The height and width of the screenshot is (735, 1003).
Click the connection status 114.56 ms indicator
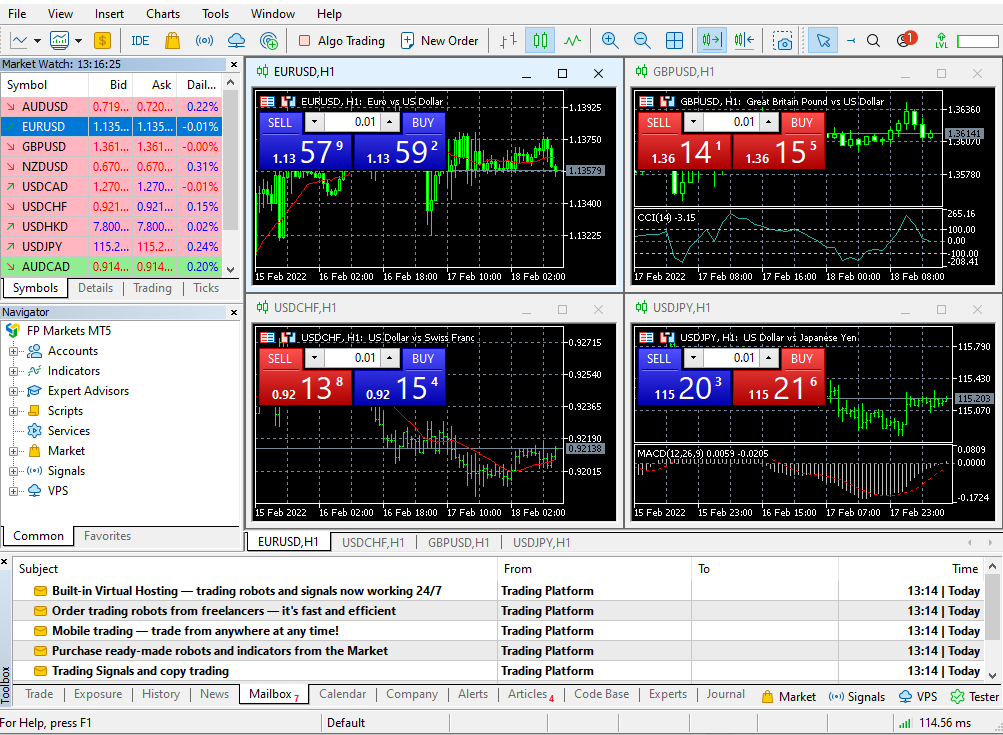click(935, 723)
